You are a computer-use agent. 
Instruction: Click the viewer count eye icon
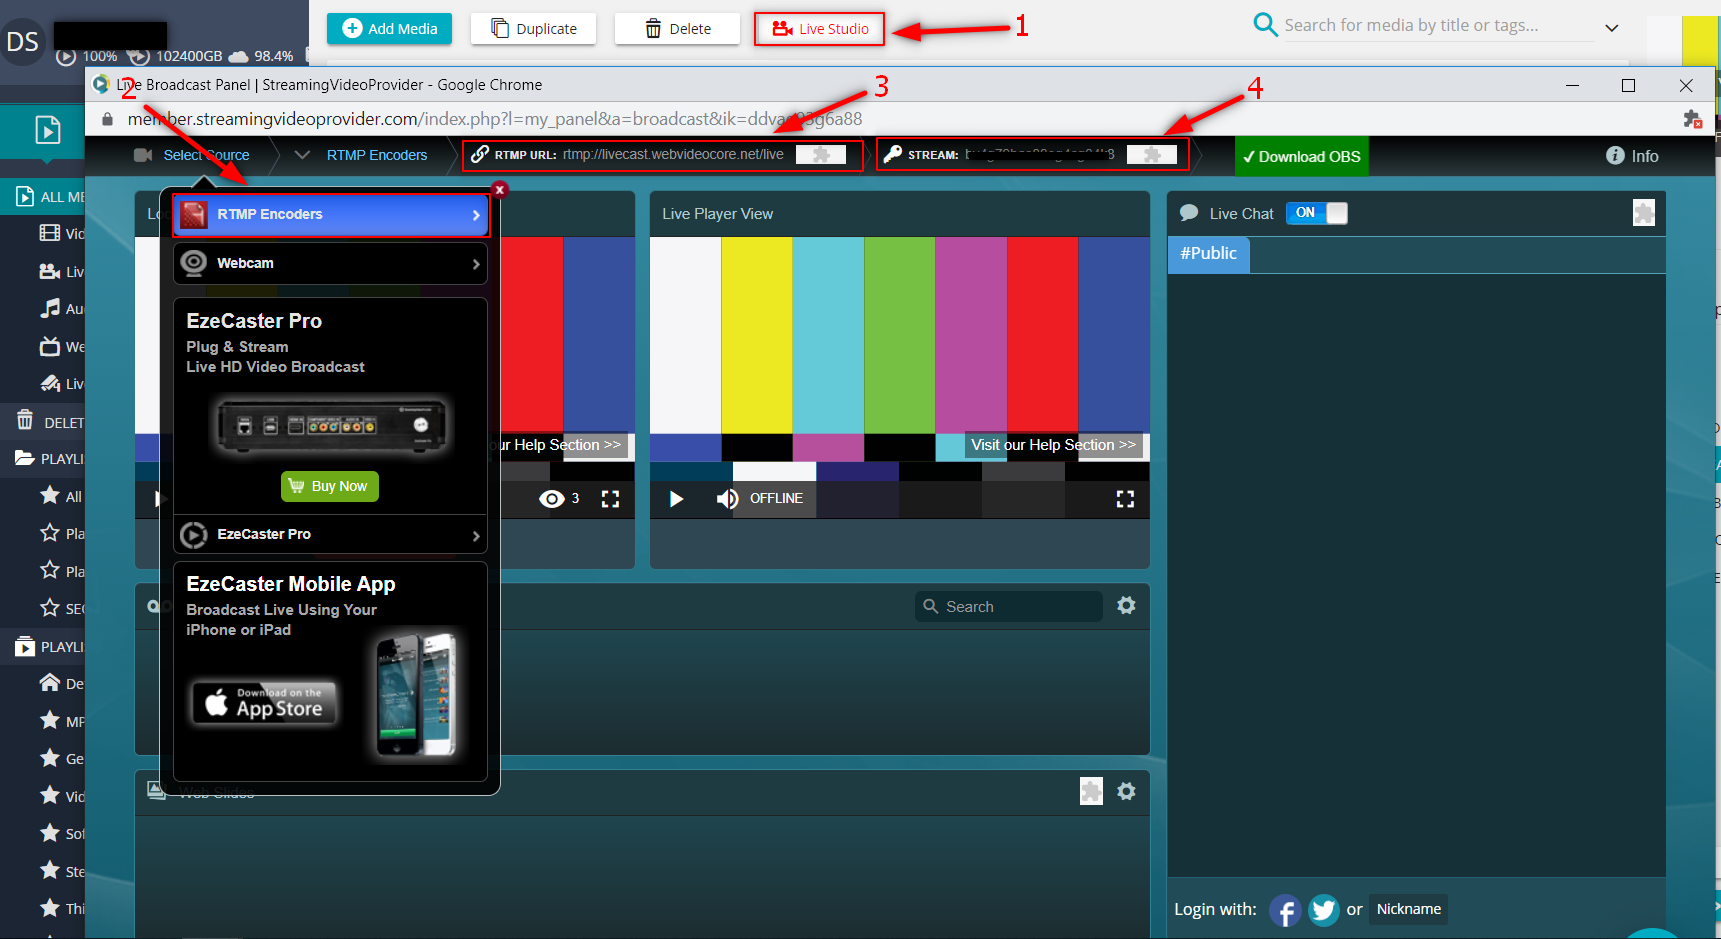point(552,498)
